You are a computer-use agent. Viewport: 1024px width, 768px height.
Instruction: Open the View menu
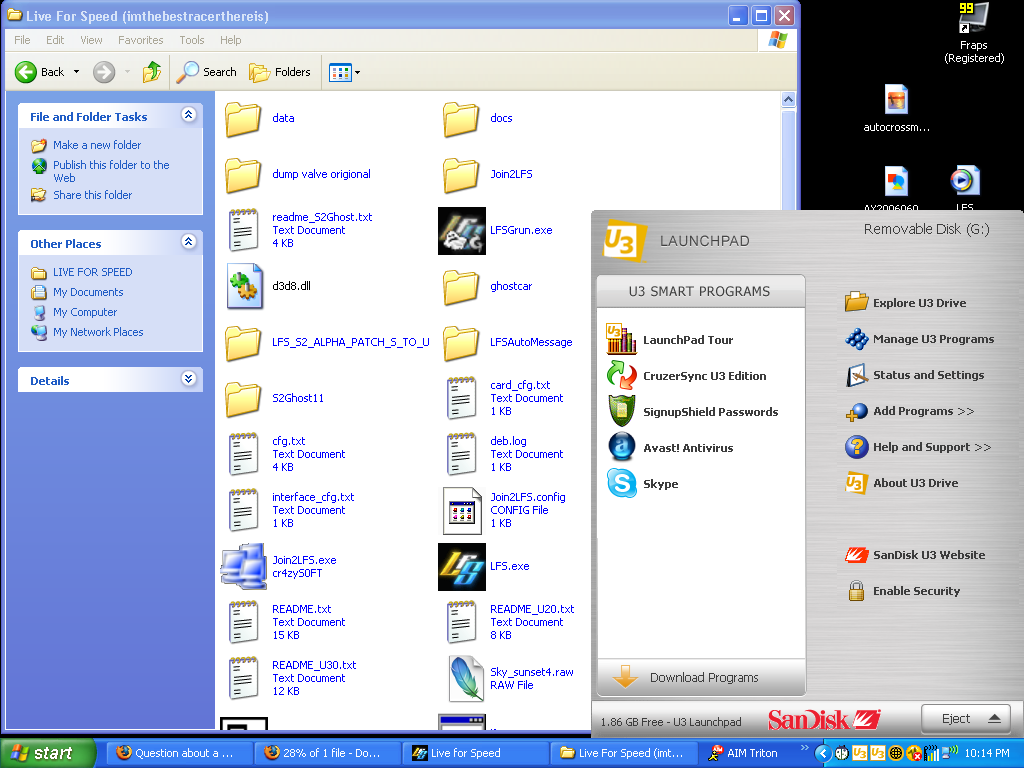tap(91, 40)
